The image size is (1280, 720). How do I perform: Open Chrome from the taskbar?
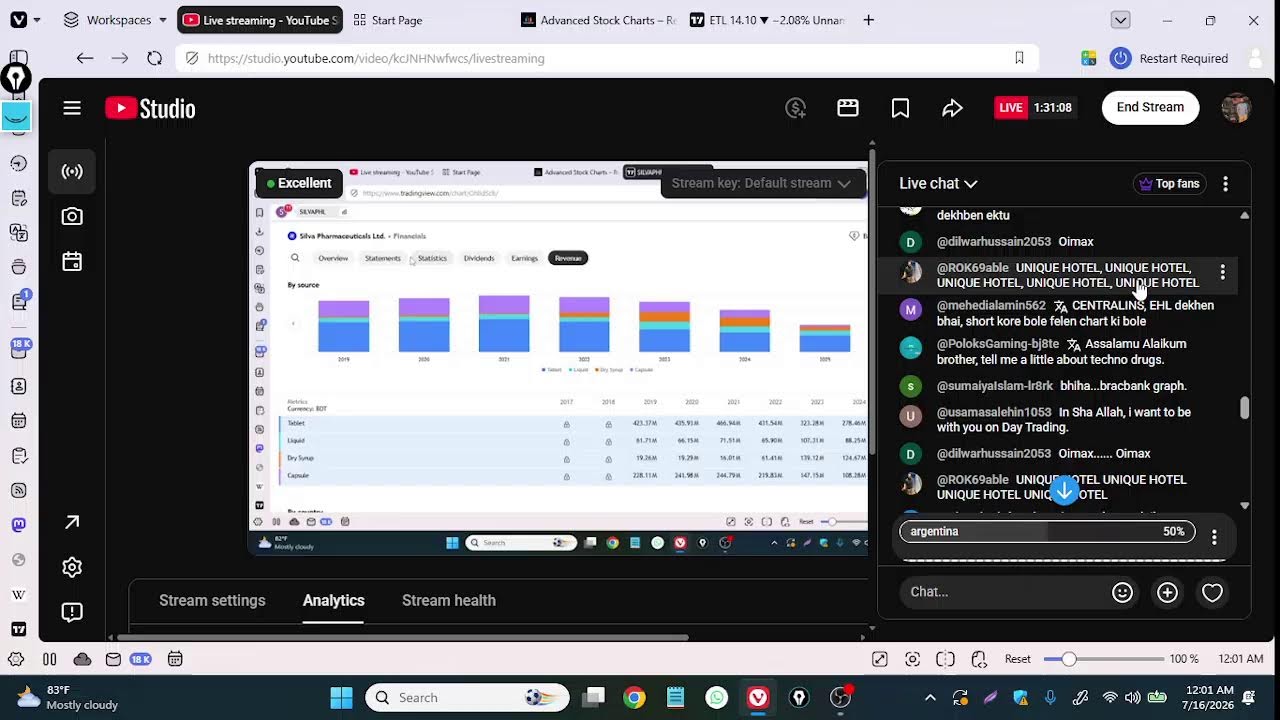(x=634, y=698)
